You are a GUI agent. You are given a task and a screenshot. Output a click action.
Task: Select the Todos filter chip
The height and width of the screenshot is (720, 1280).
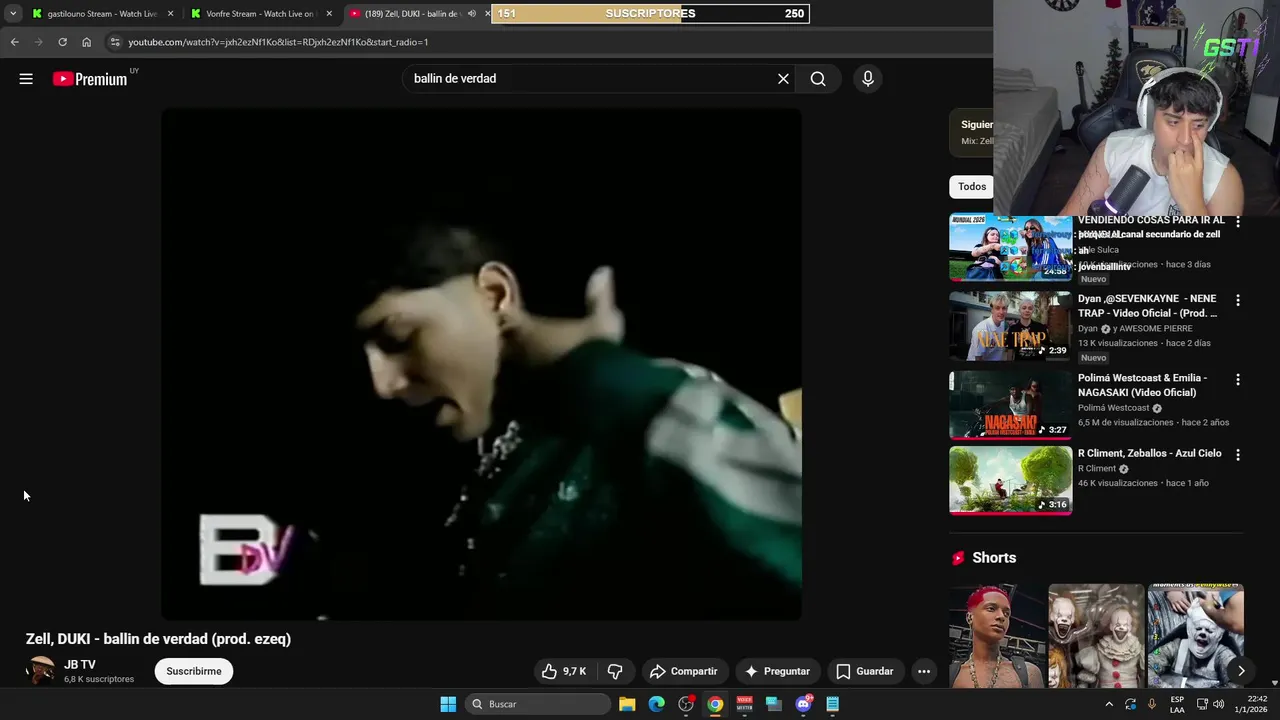tap(972, 186)
